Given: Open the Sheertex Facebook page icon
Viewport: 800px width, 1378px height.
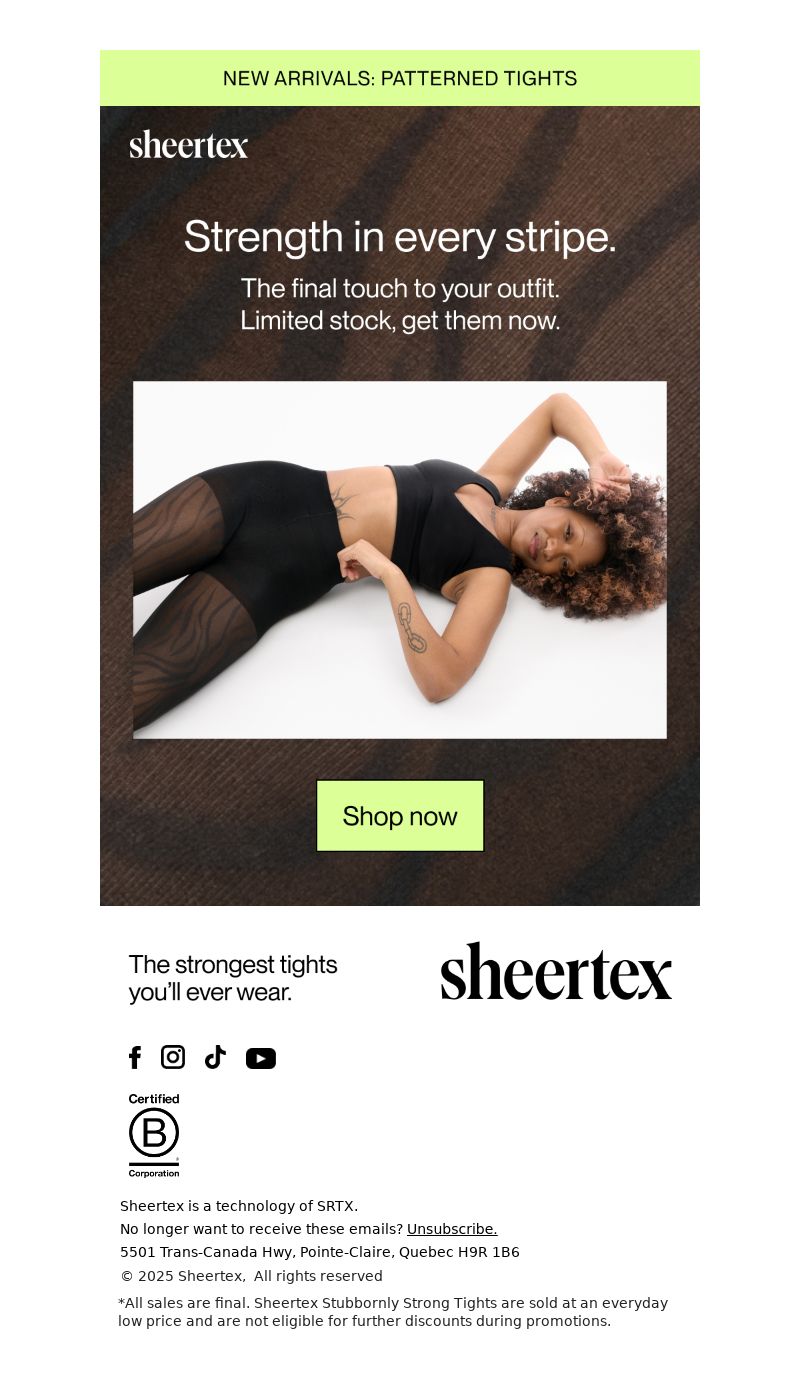Looking at the screenshot, I should point(135,1057).
